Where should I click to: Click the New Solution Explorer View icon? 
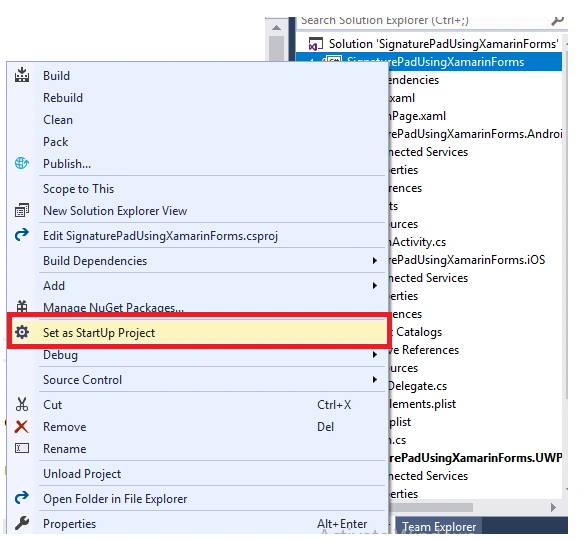22,210
